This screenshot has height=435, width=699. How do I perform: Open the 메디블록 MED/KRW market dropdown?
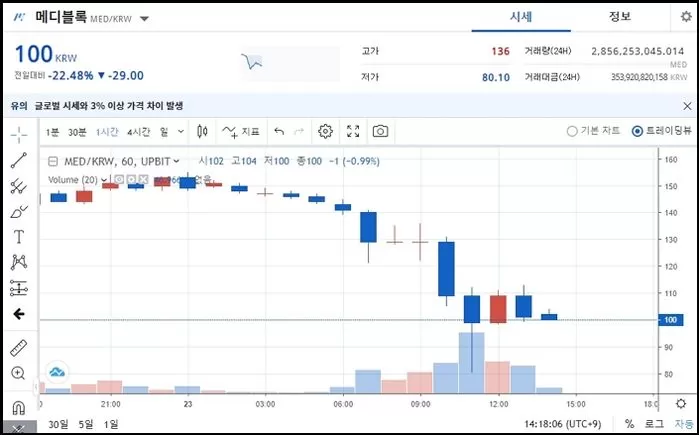pyautogui.click(x=144, y=19)
